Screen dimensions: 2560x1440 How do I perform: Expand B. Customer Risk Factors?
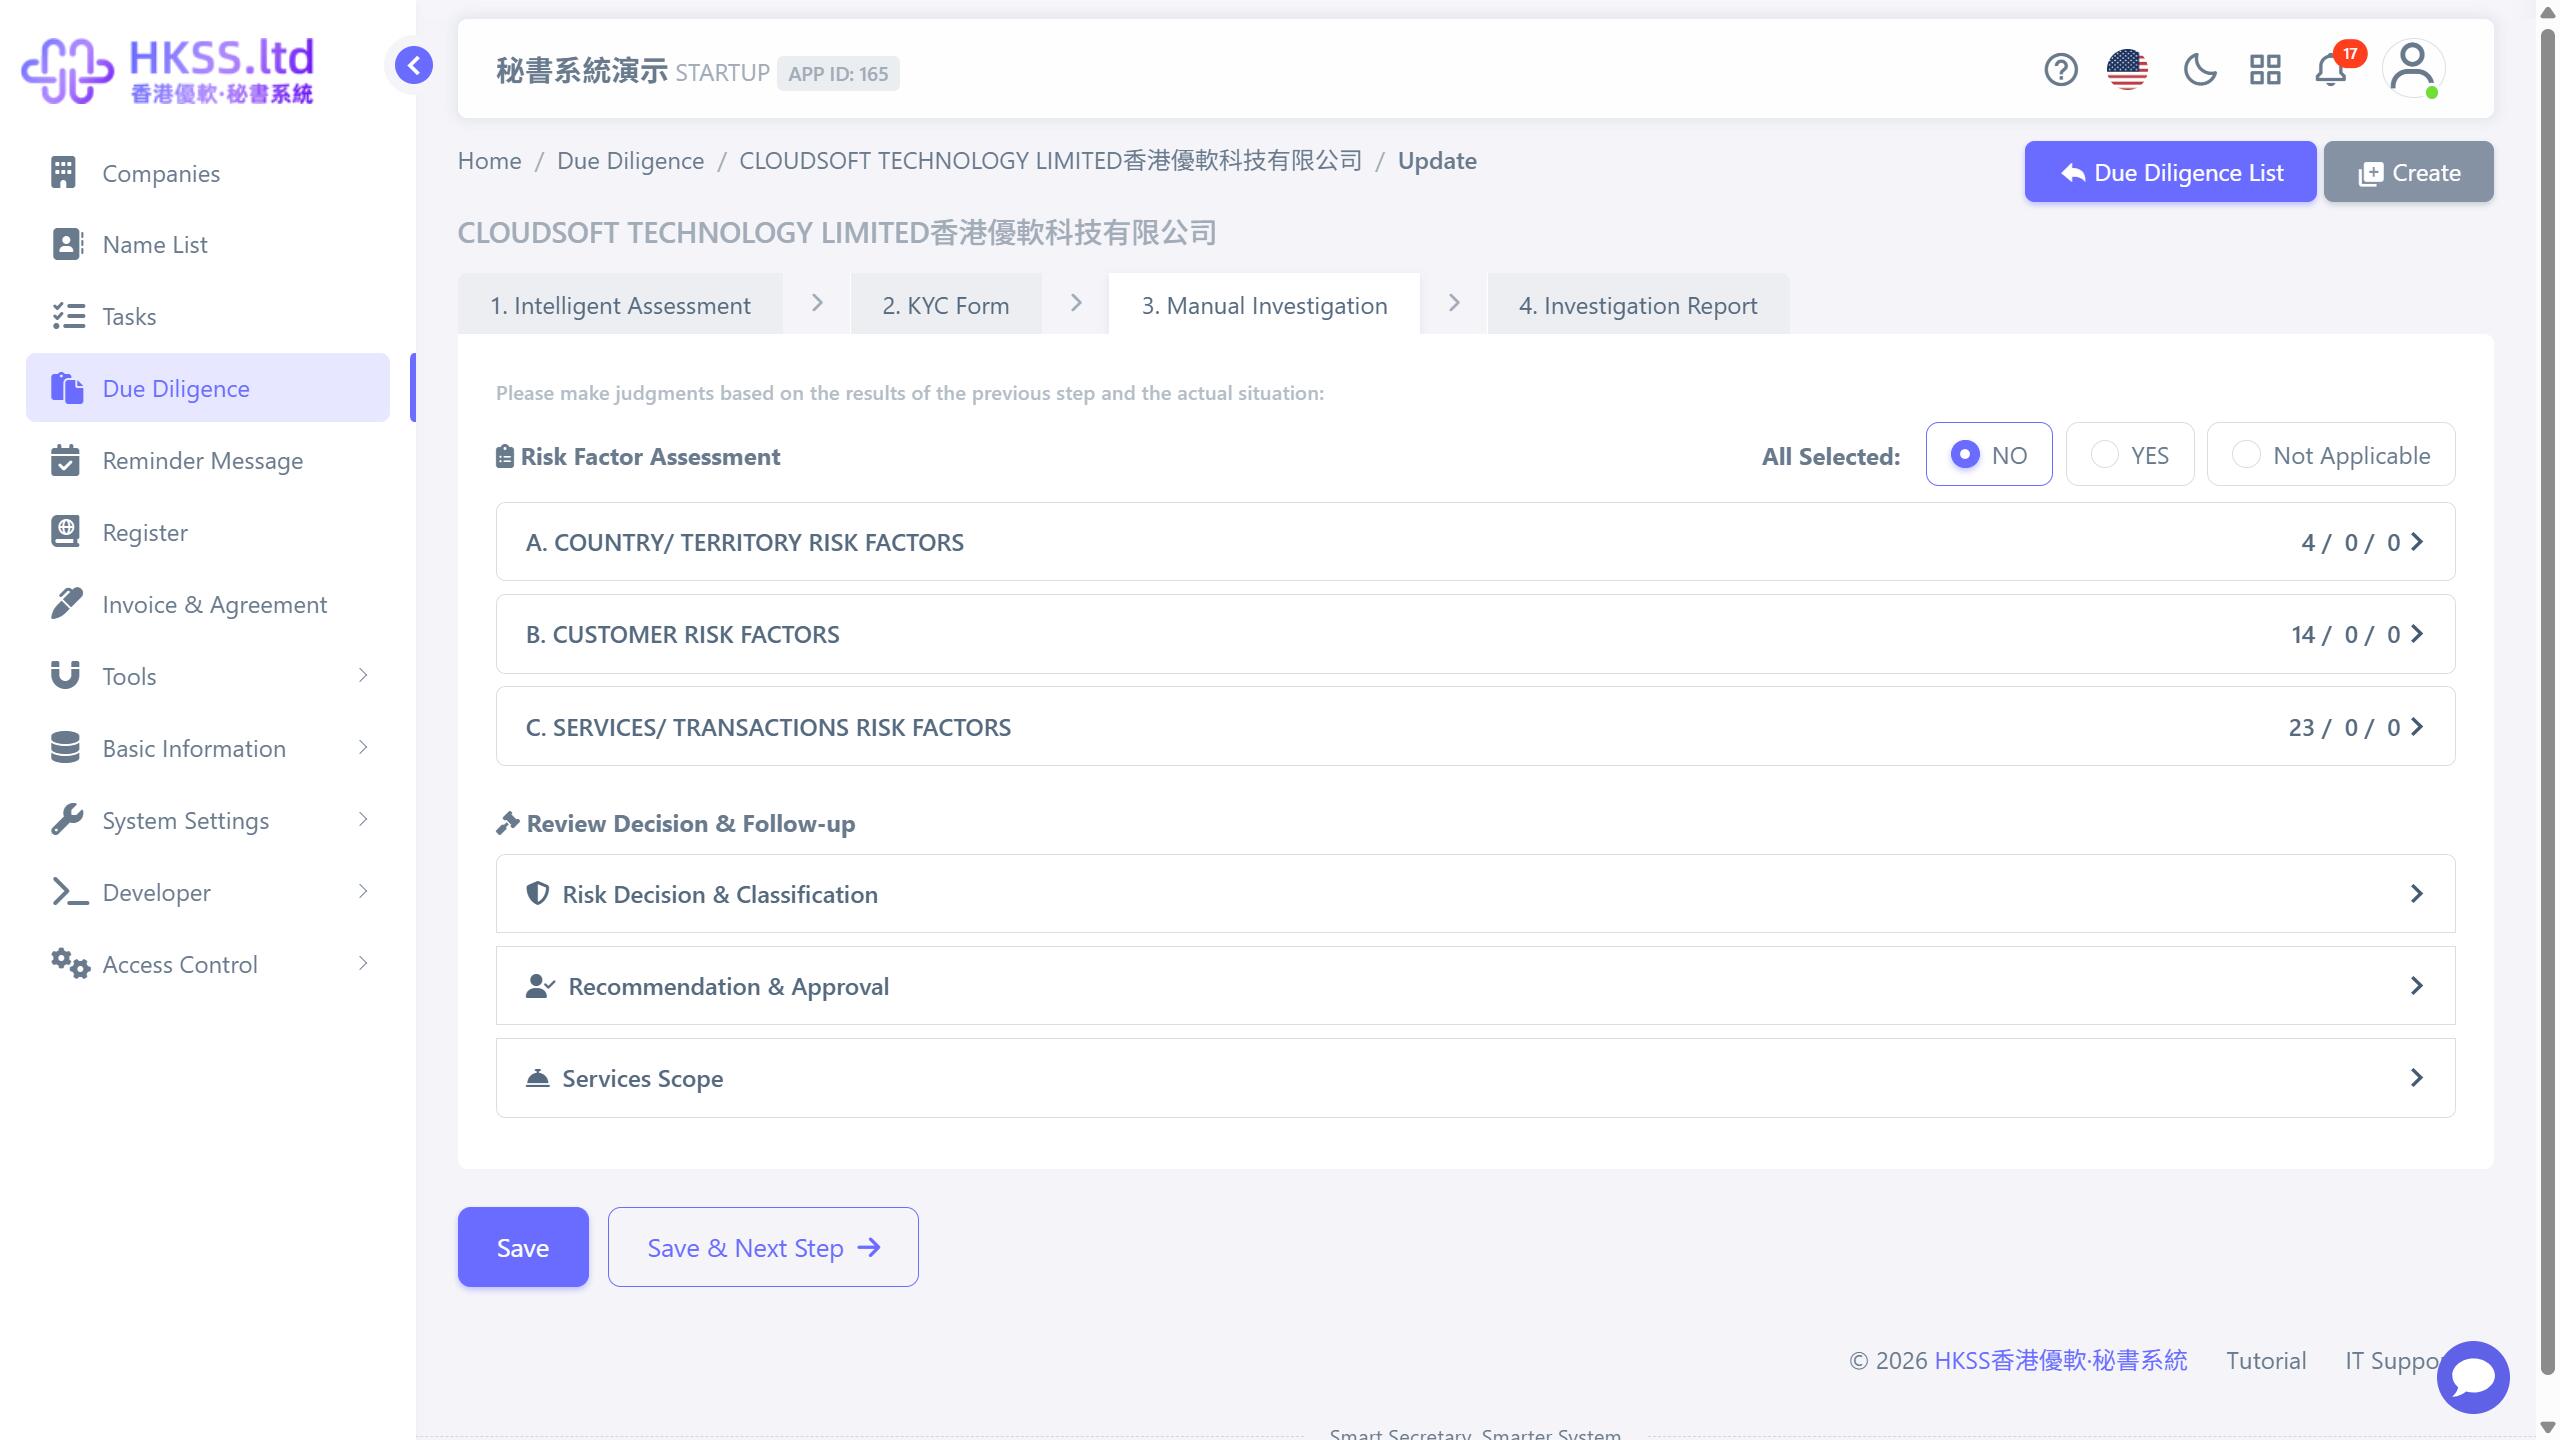(1475, 634)
